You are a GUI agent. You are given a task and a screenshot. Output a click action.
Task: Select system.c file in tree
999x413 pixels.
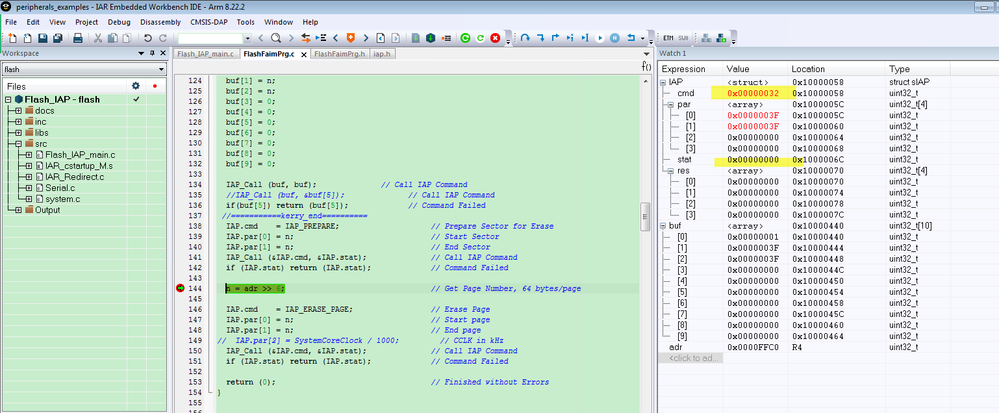click(x=63, y=199)
